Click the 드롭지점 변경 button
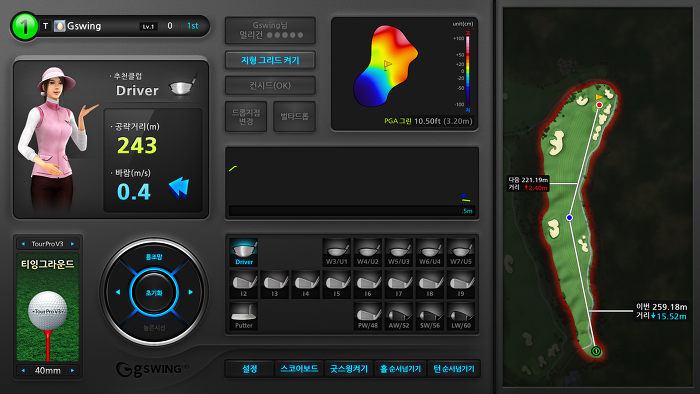 click(246, 116)
